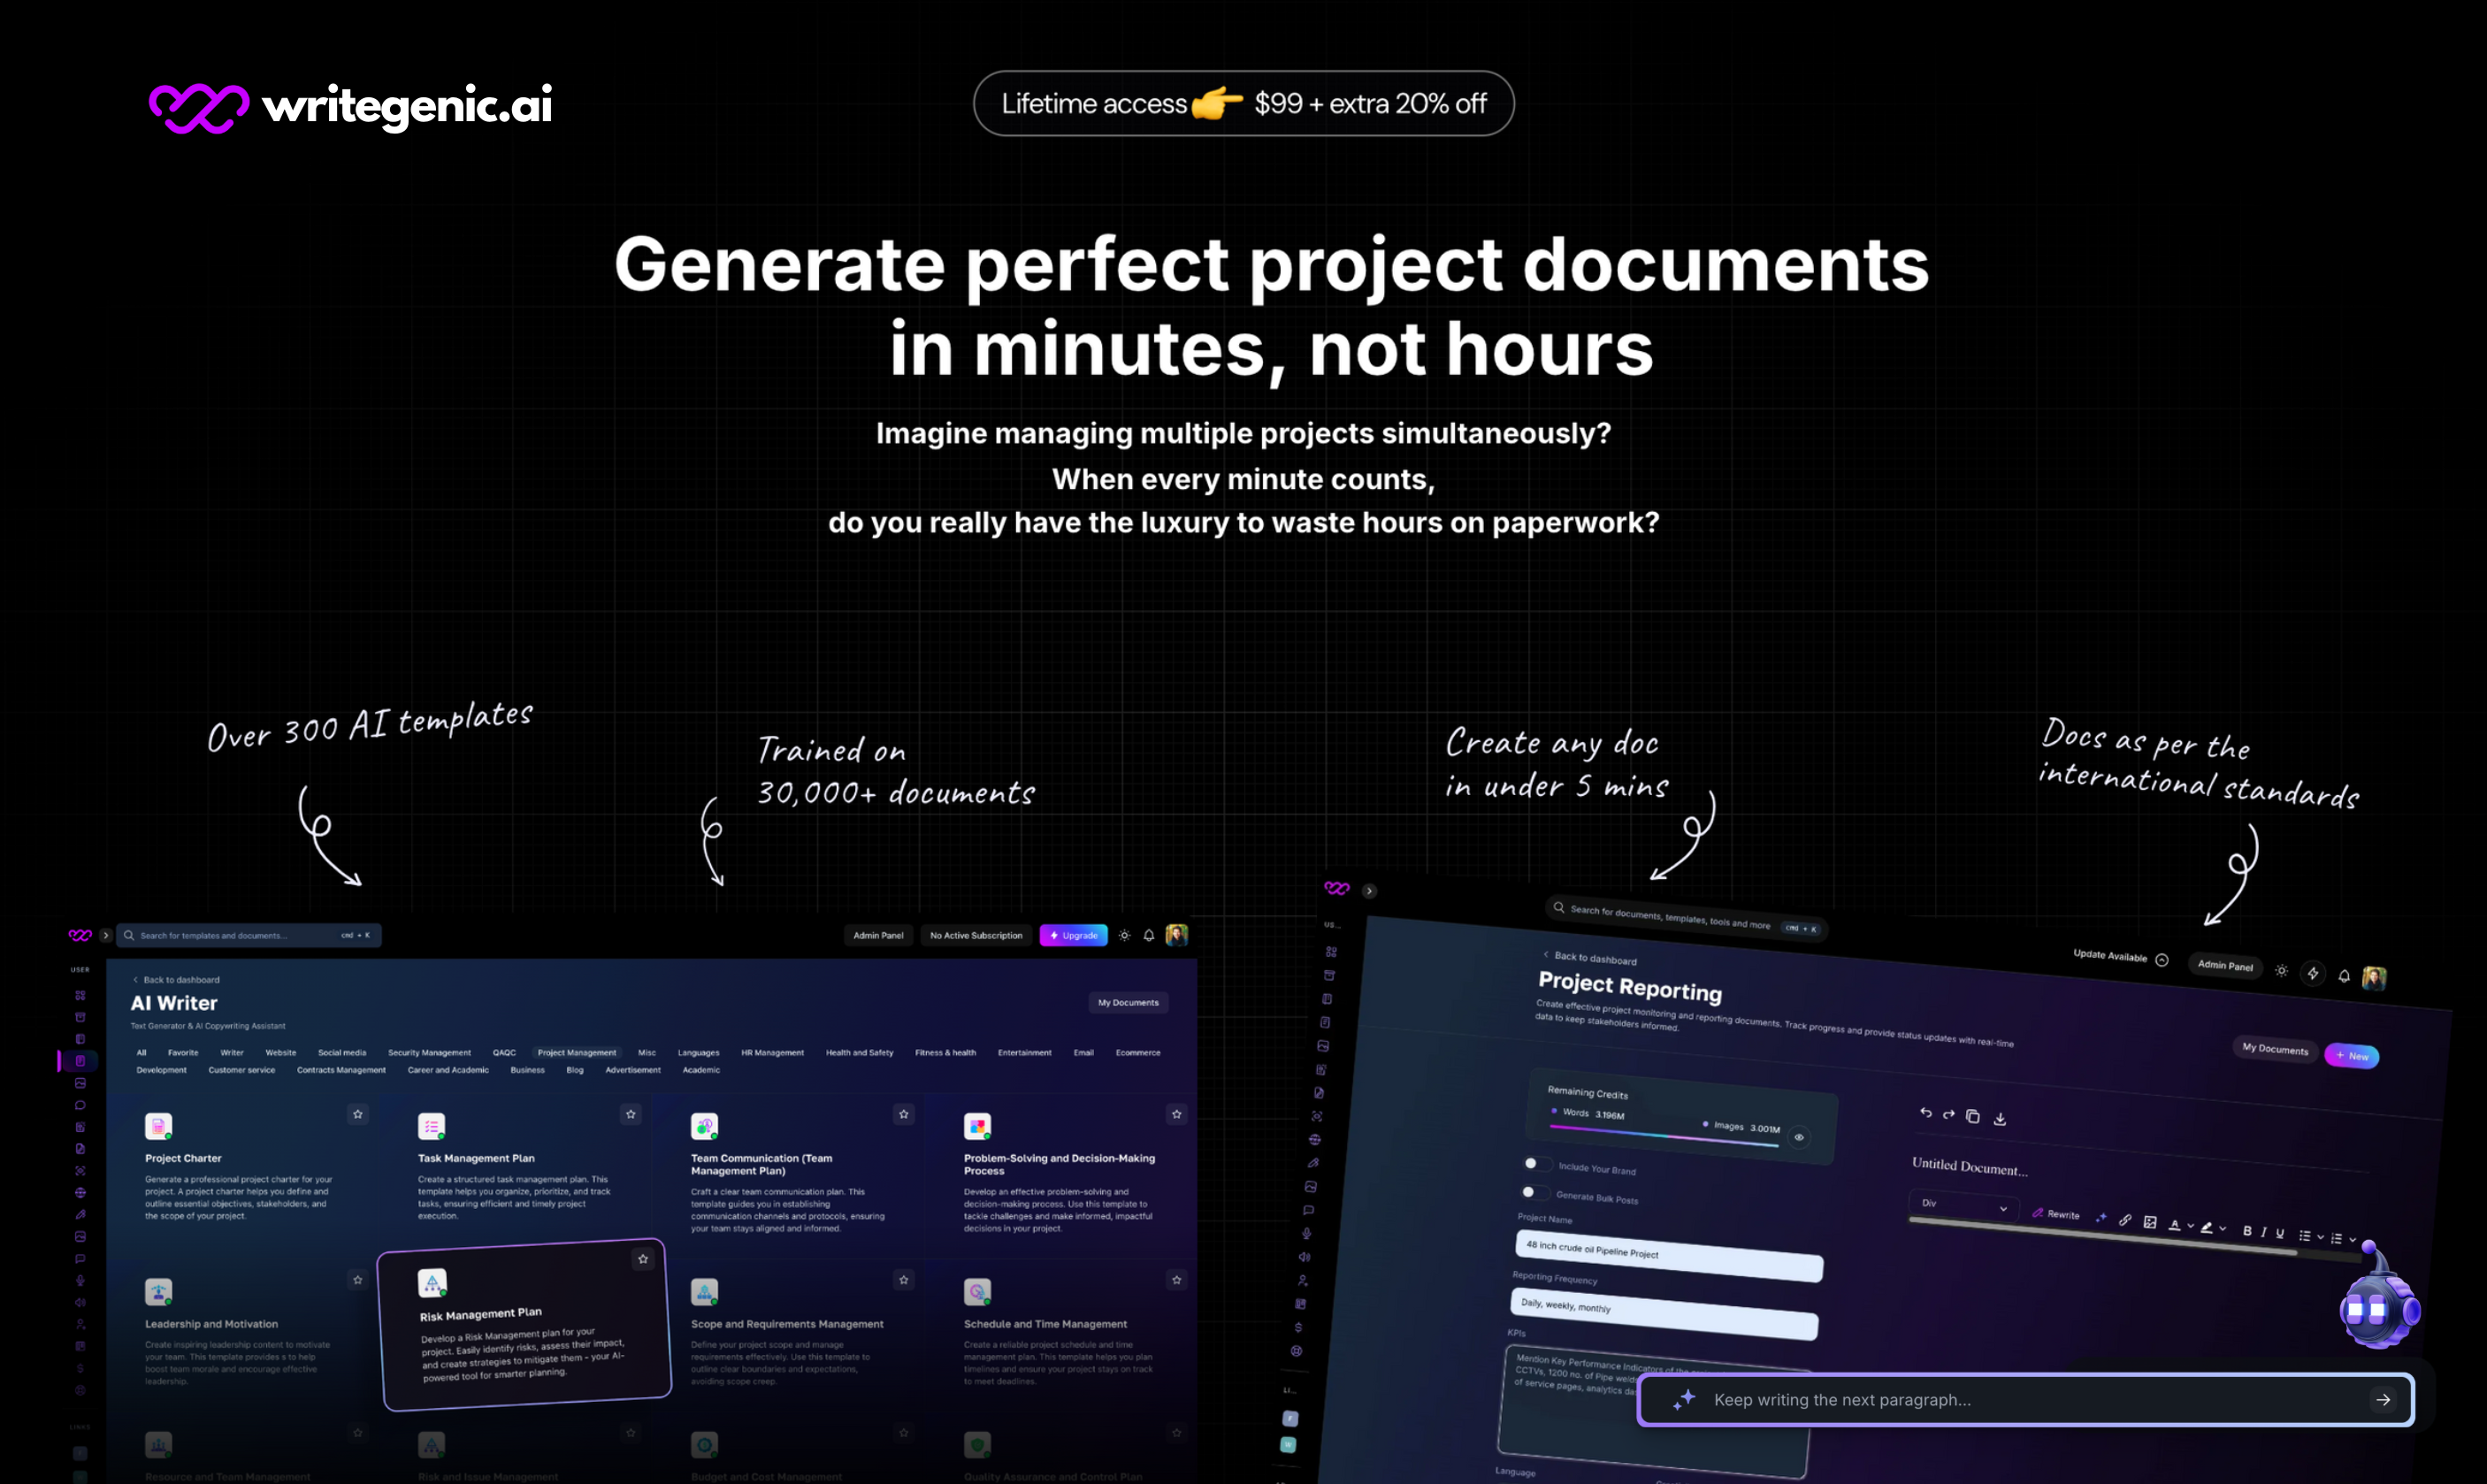
Task: Favorite the Risk Management Plan star
Action: click(x=643, y=1259)
